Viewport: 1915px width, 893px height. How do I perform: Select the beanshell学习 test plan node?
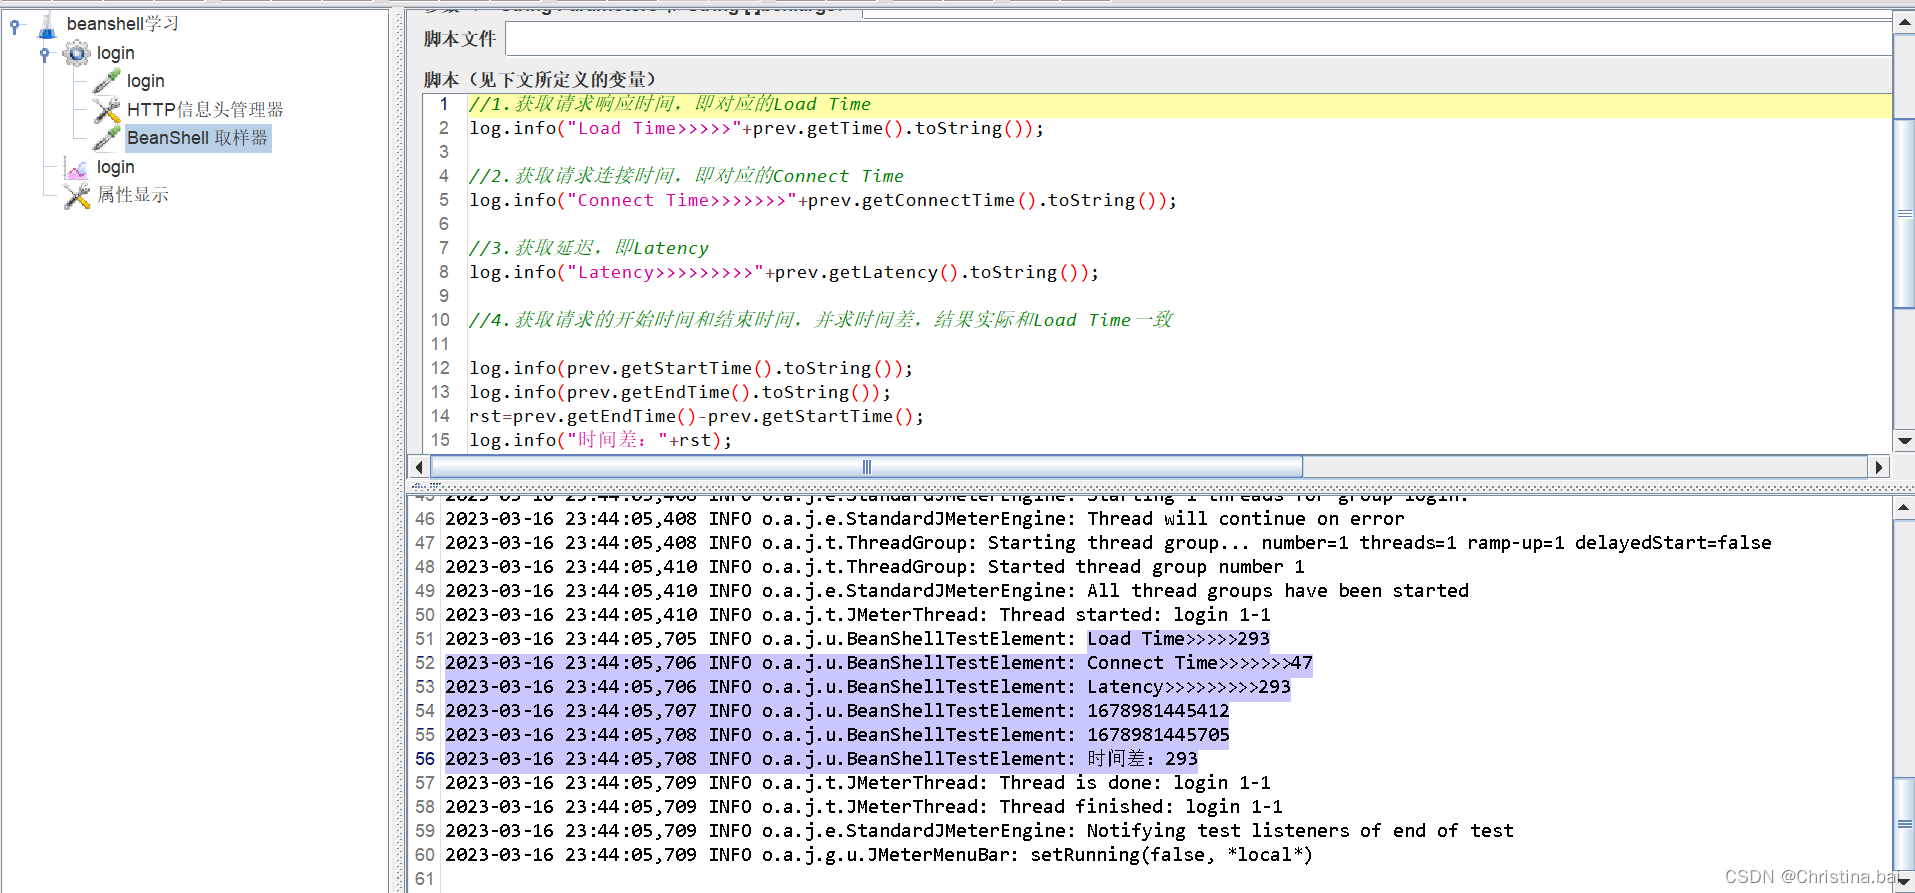122,24
